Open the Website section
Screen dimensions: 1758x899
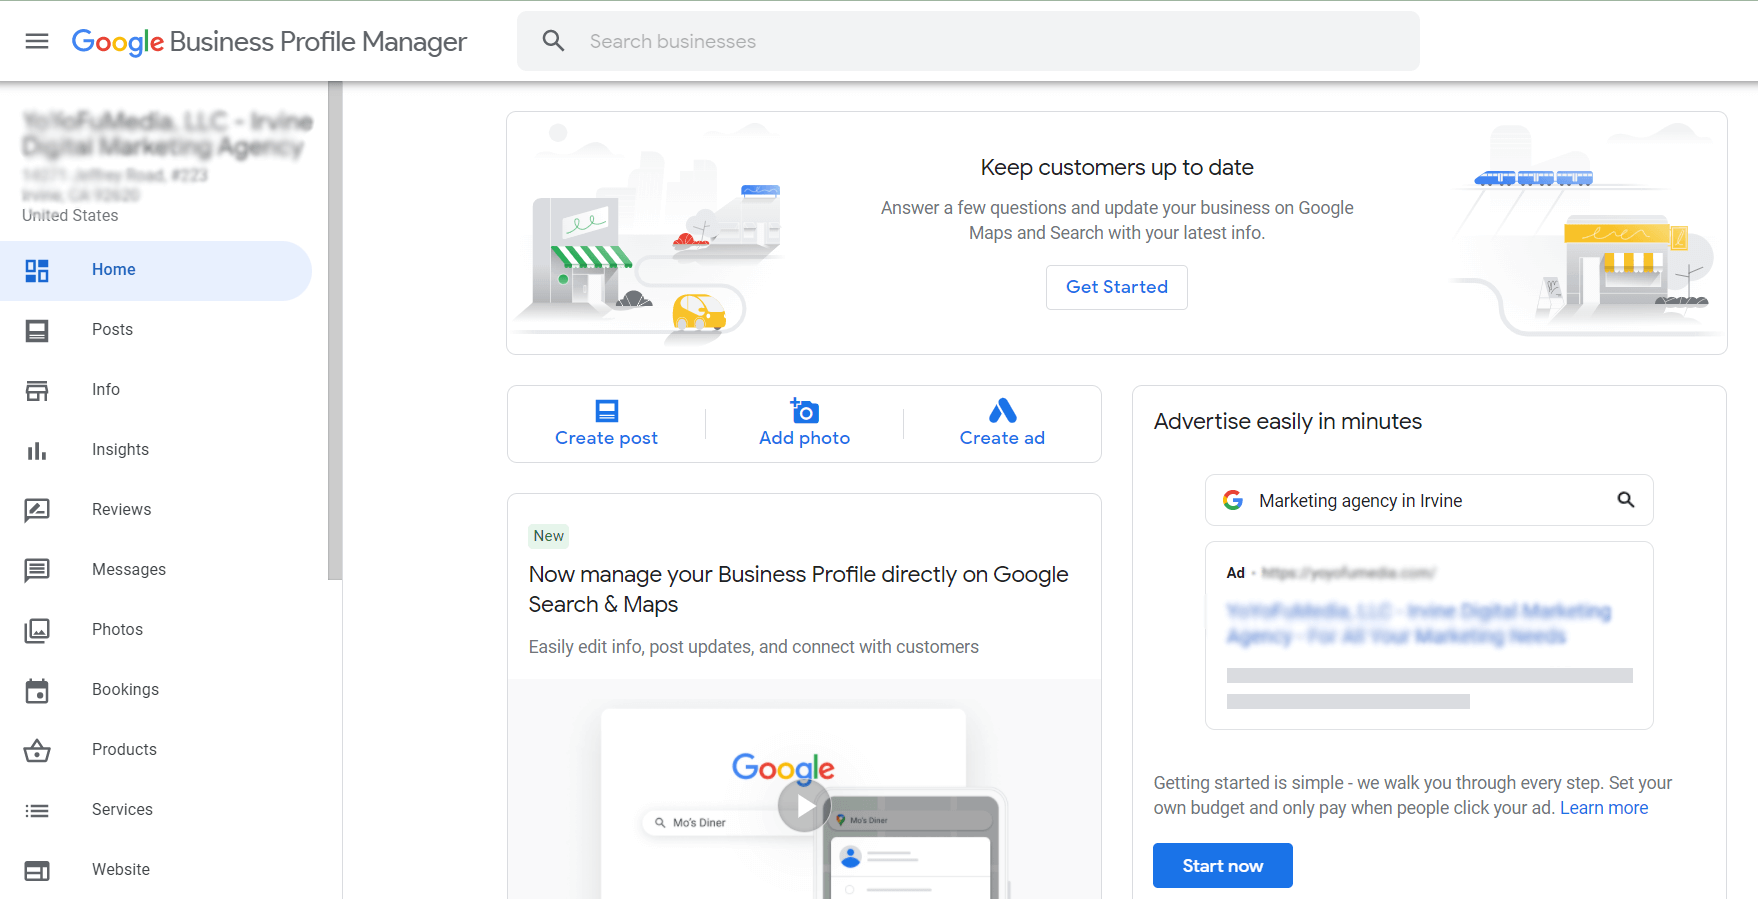coord(121,870)
